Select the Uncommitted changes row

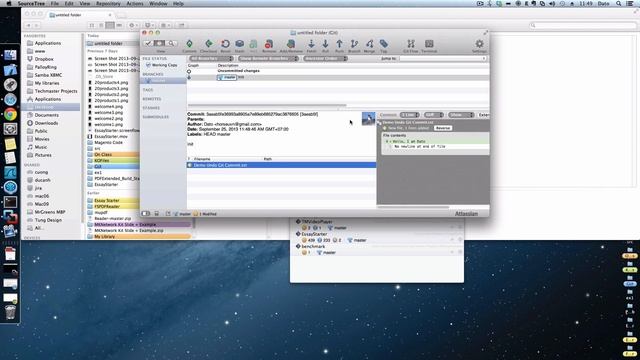pyautogui.click(x=338, y=71)
